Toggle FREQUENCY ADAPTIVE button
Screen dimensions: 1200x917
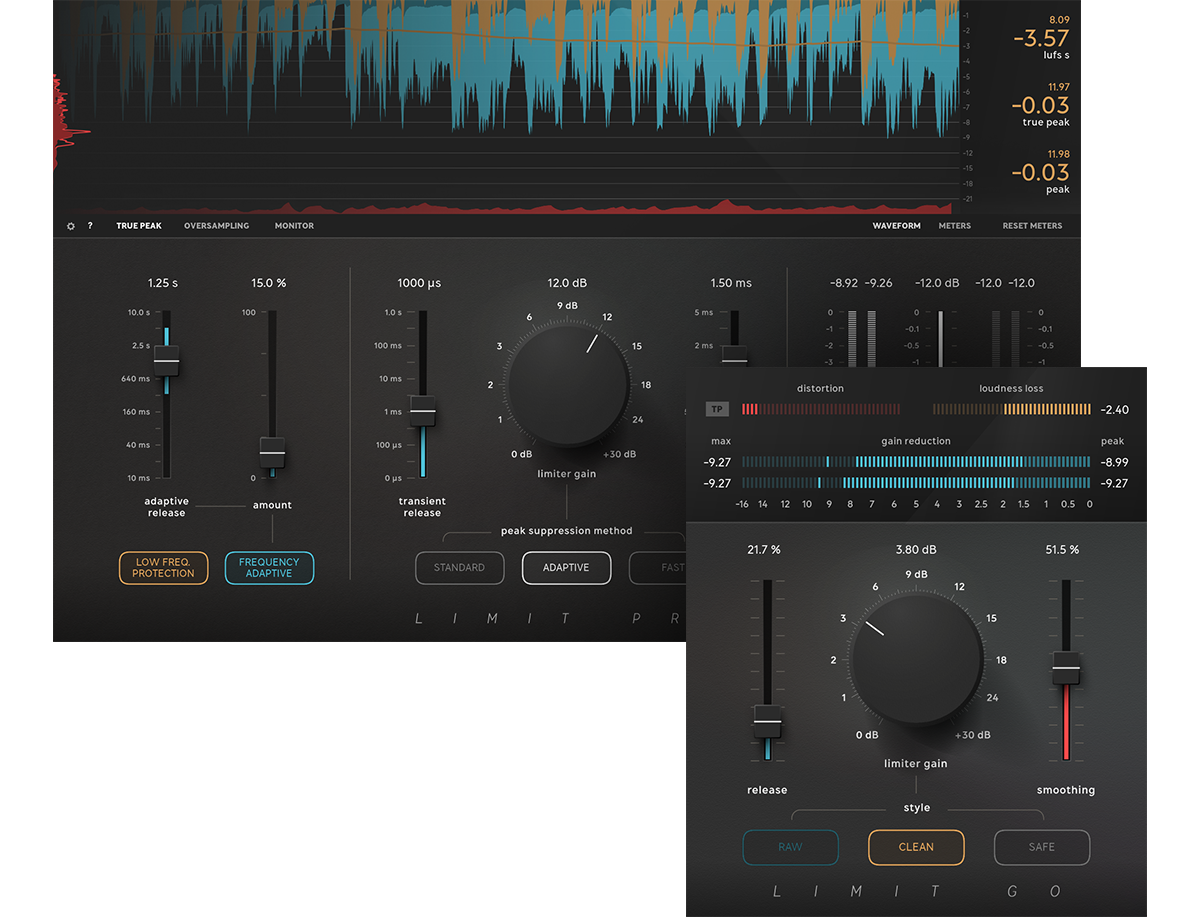tap(269, 568)
